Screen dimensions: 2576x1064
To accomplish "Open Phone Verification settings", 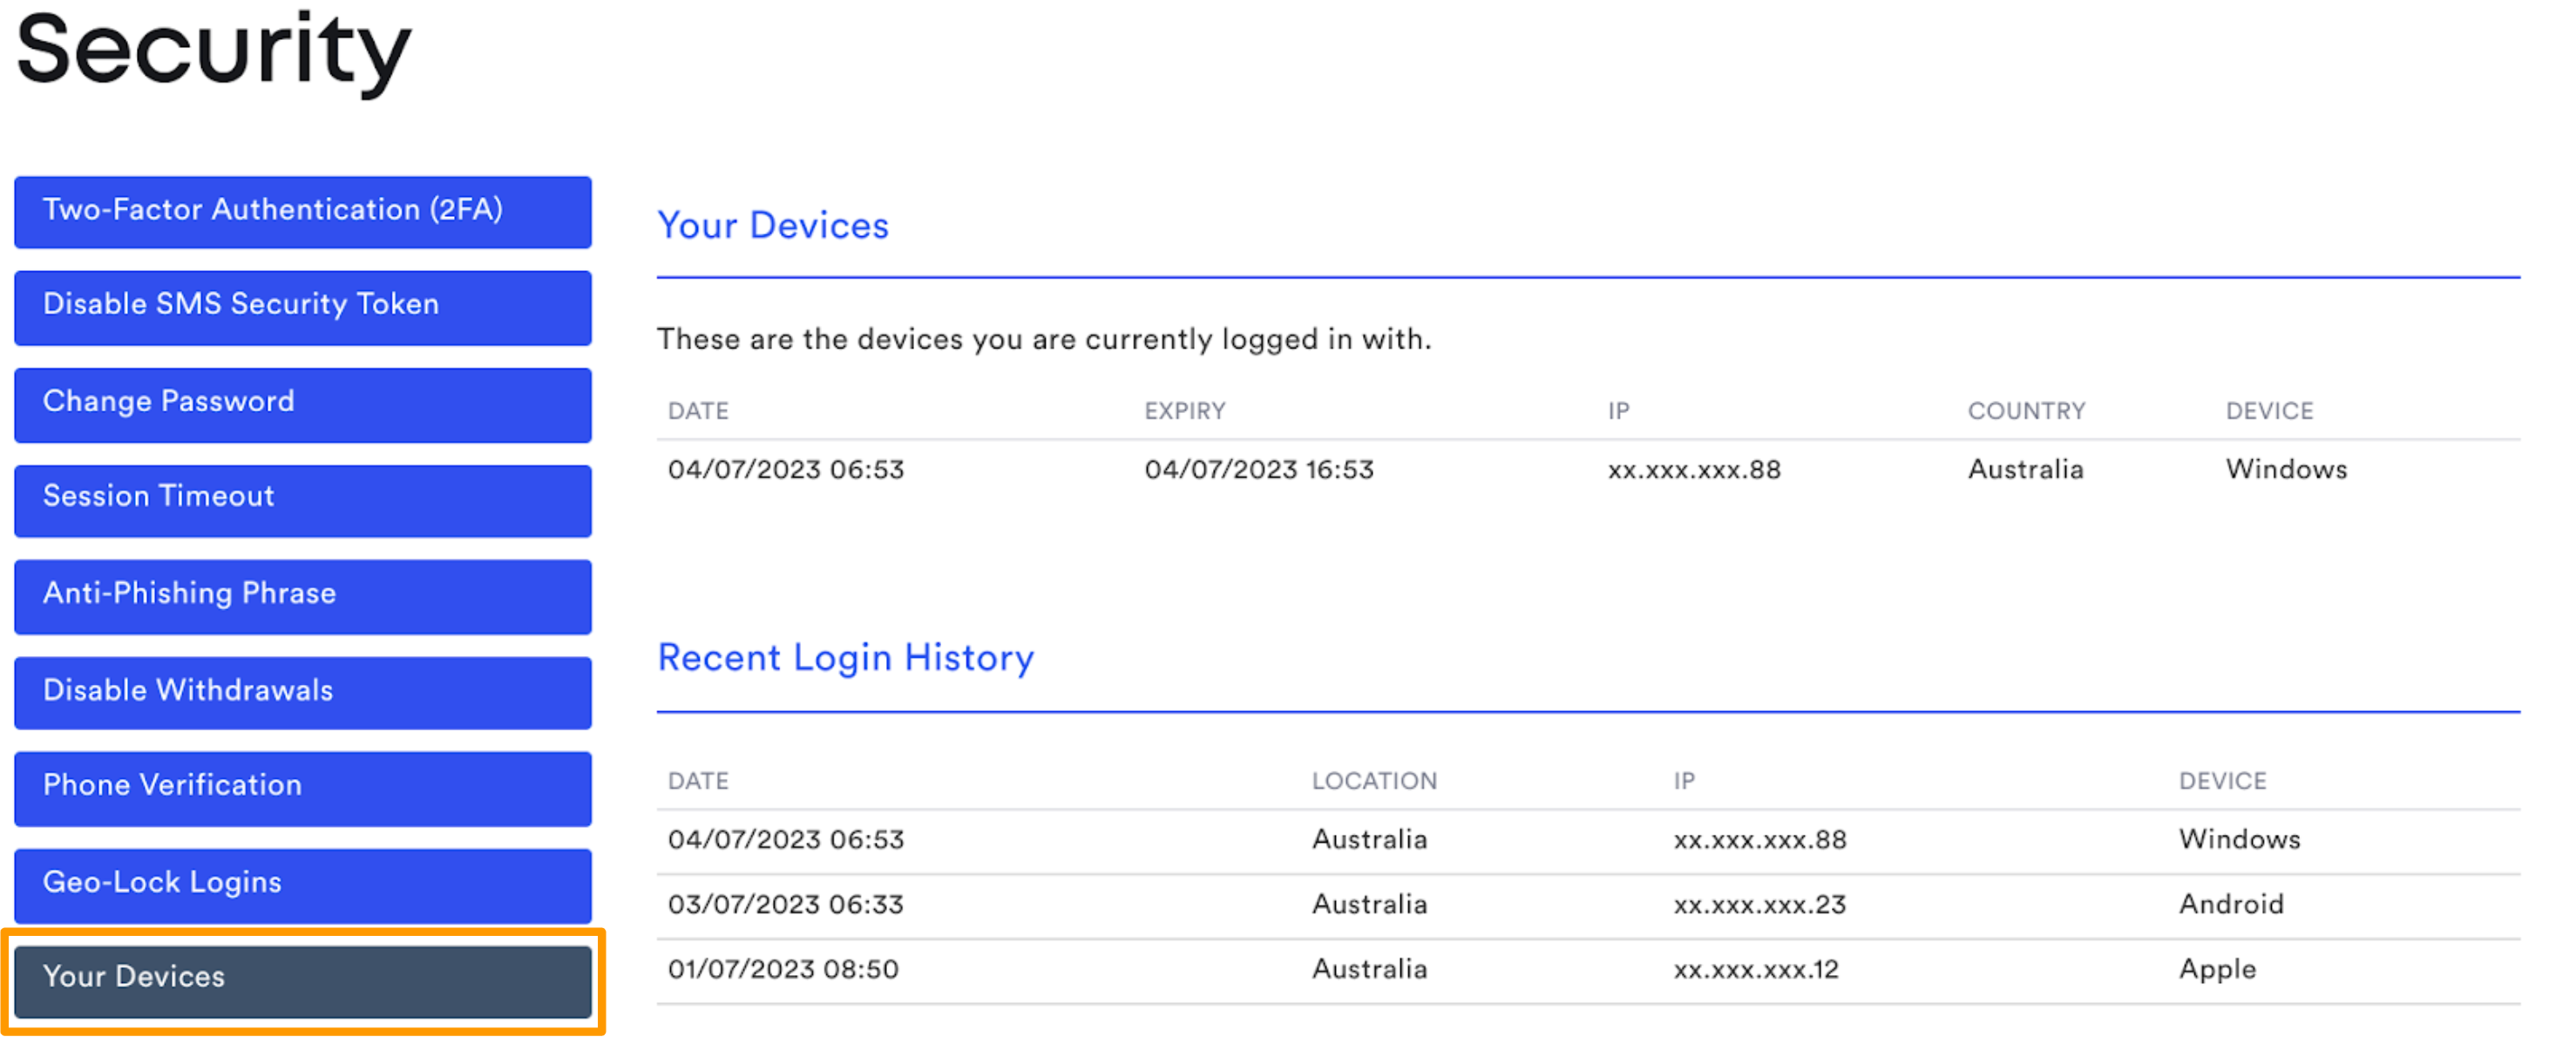I will 302,788.
